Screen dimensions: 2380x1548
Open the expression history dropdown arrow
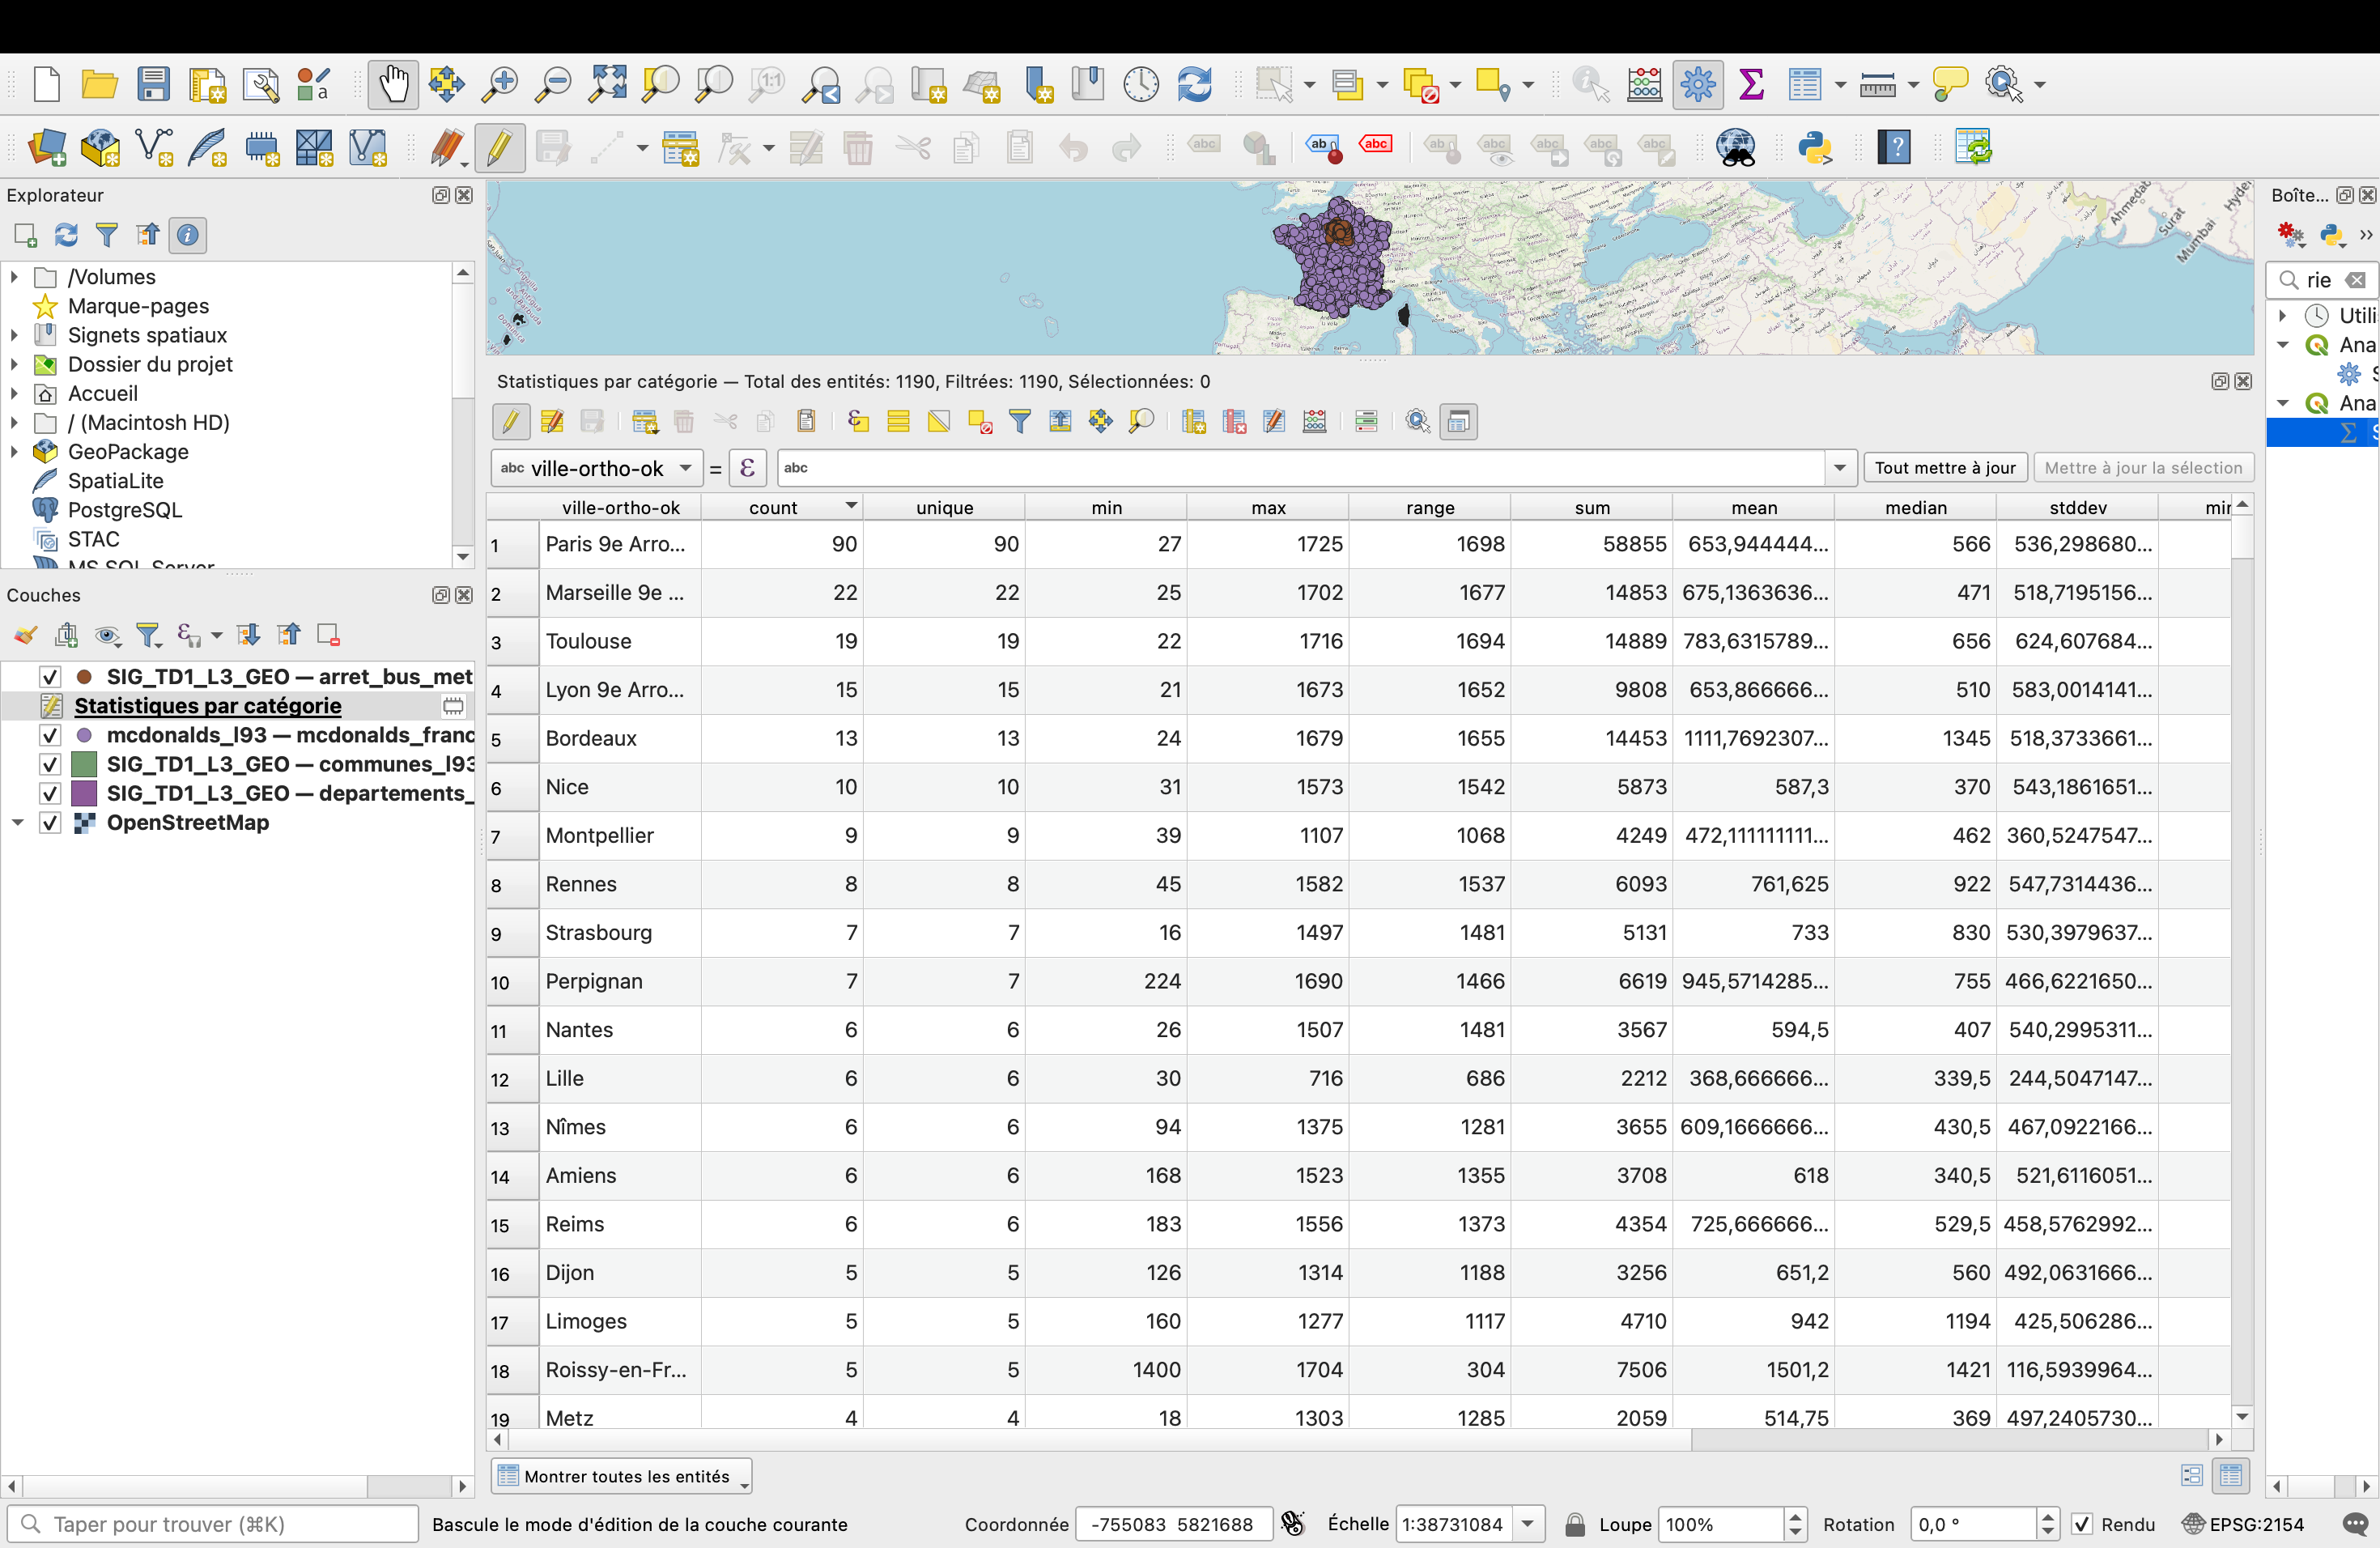coord(1840,467)
